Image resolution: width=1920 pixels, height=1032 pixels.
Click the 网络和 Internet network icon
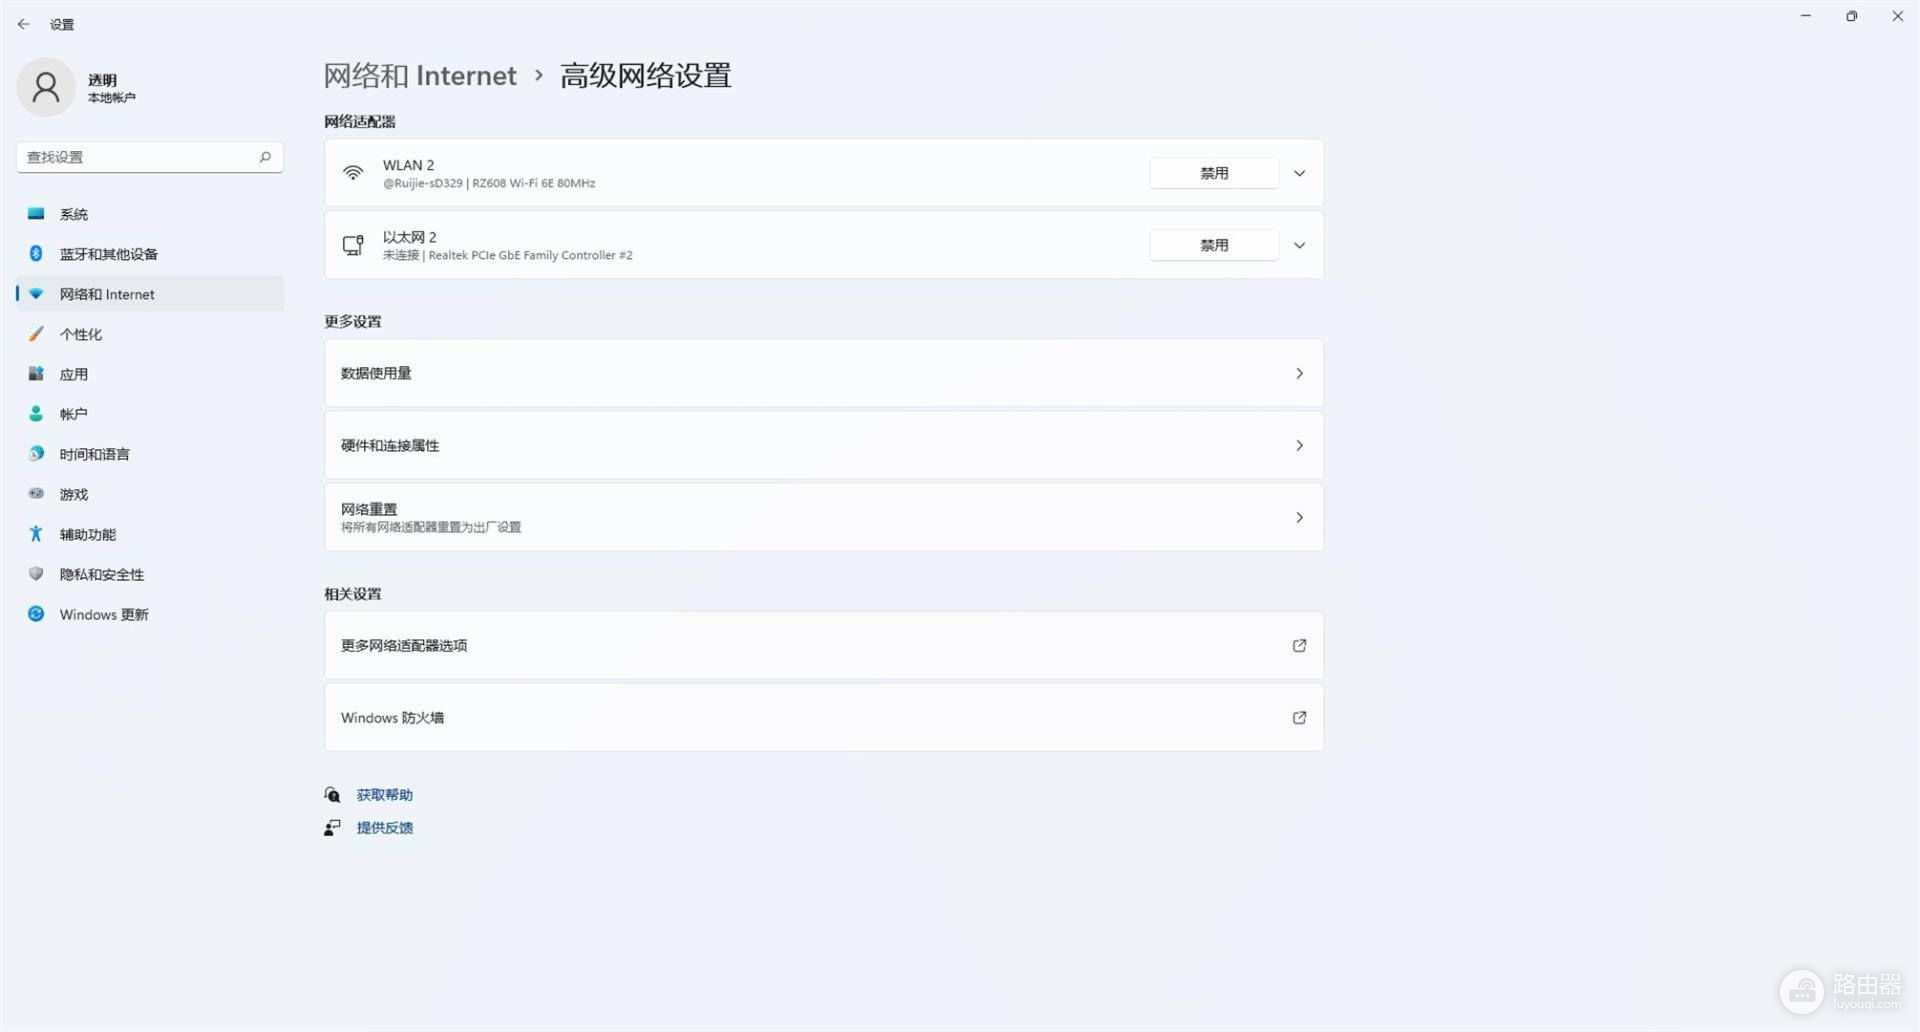pos(36,294)
